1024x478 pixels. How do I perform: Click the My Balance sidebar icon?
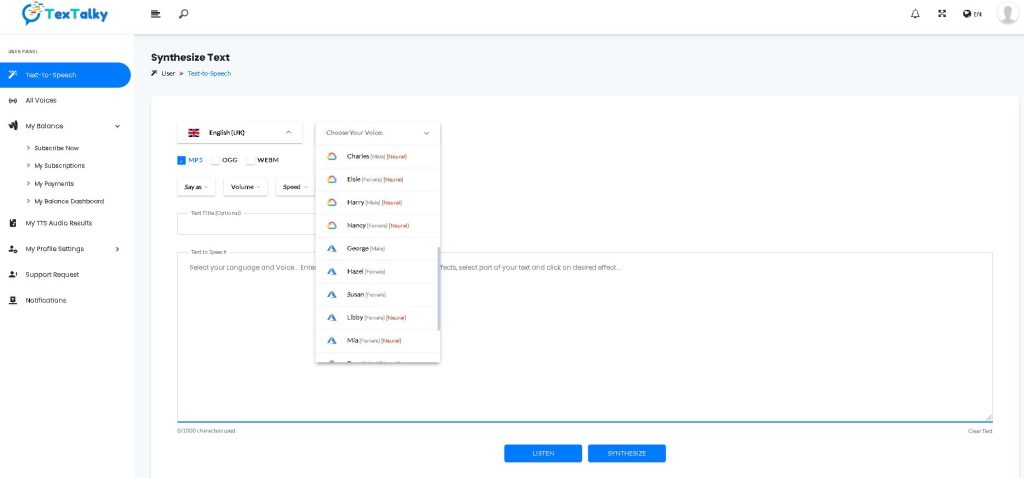tap(12, 126)
